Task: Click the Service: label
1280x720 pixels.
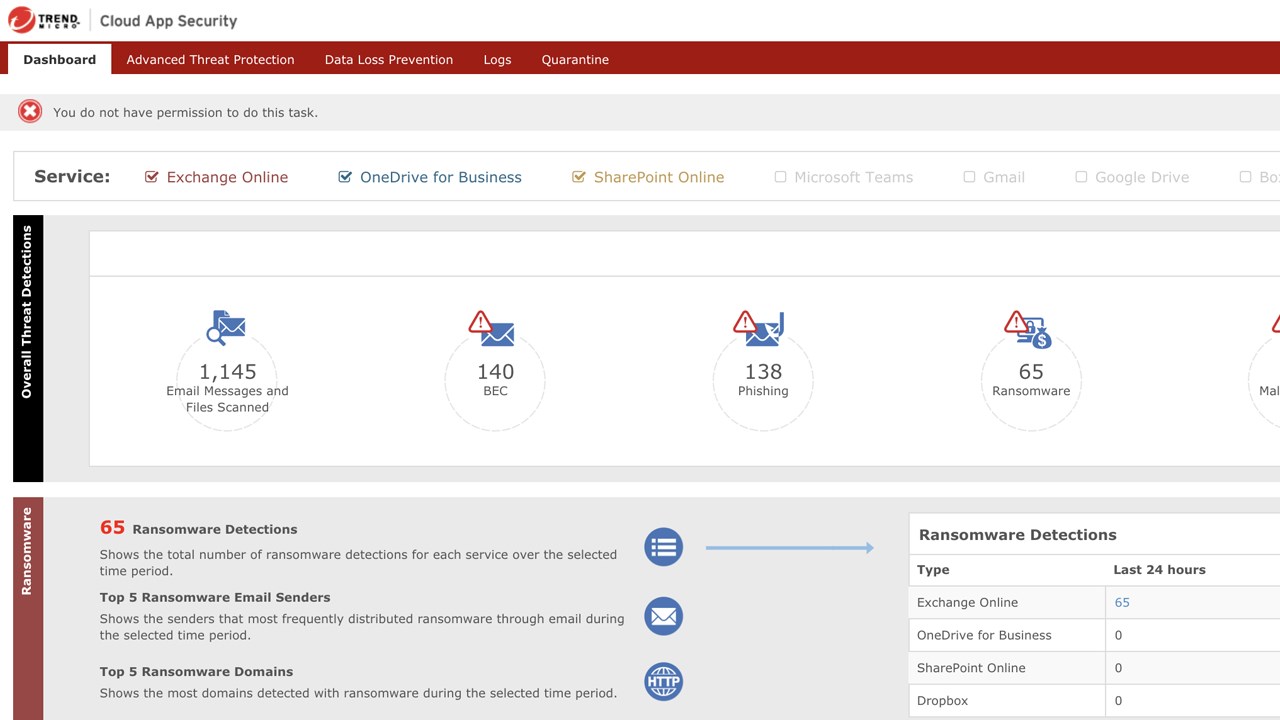Action: point(72,176)
